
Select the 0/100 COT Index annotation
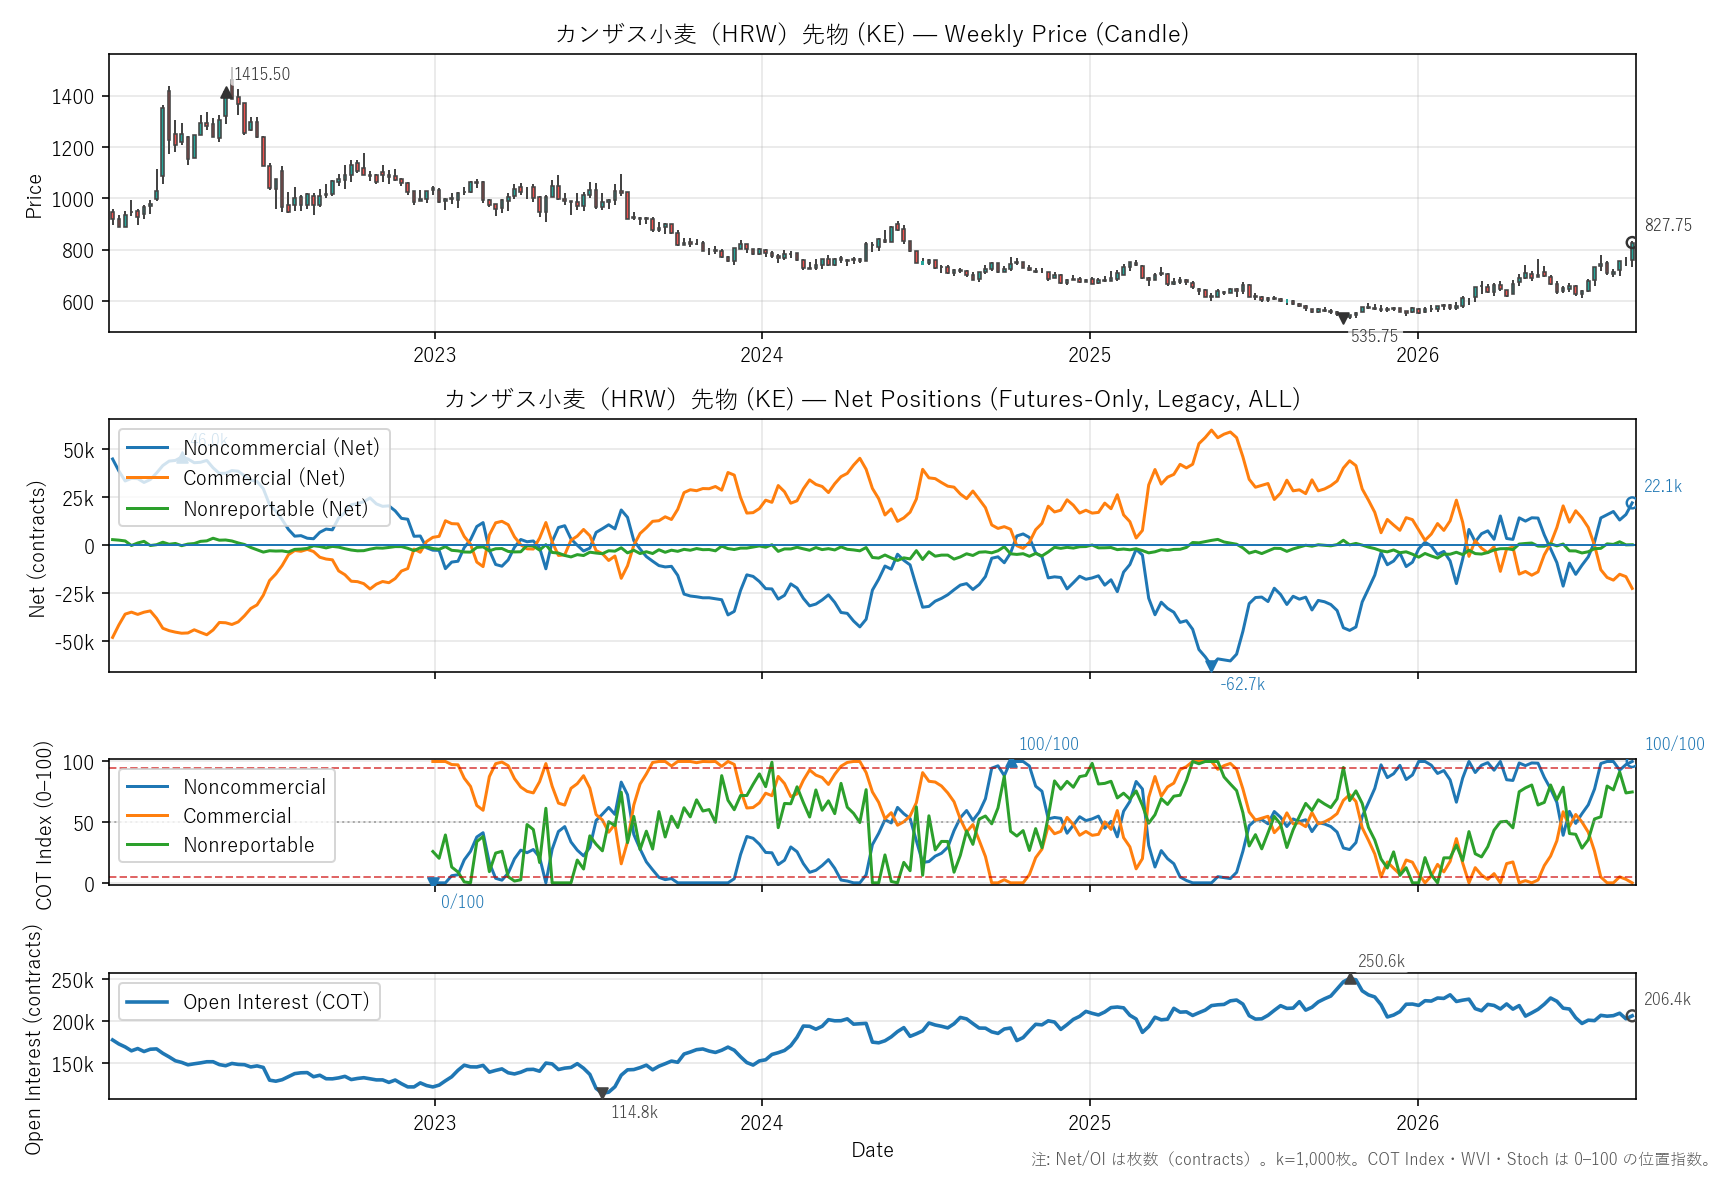click(462, 902)
